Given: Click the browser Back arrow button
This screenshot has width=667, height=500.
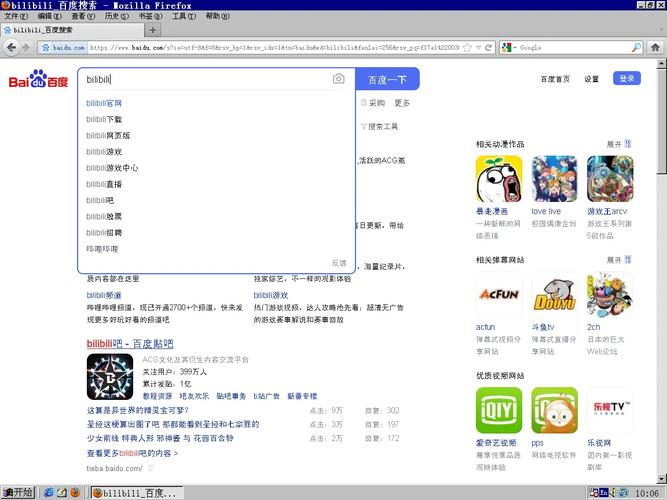Looking at the screenshot, I should coord(11,48).
